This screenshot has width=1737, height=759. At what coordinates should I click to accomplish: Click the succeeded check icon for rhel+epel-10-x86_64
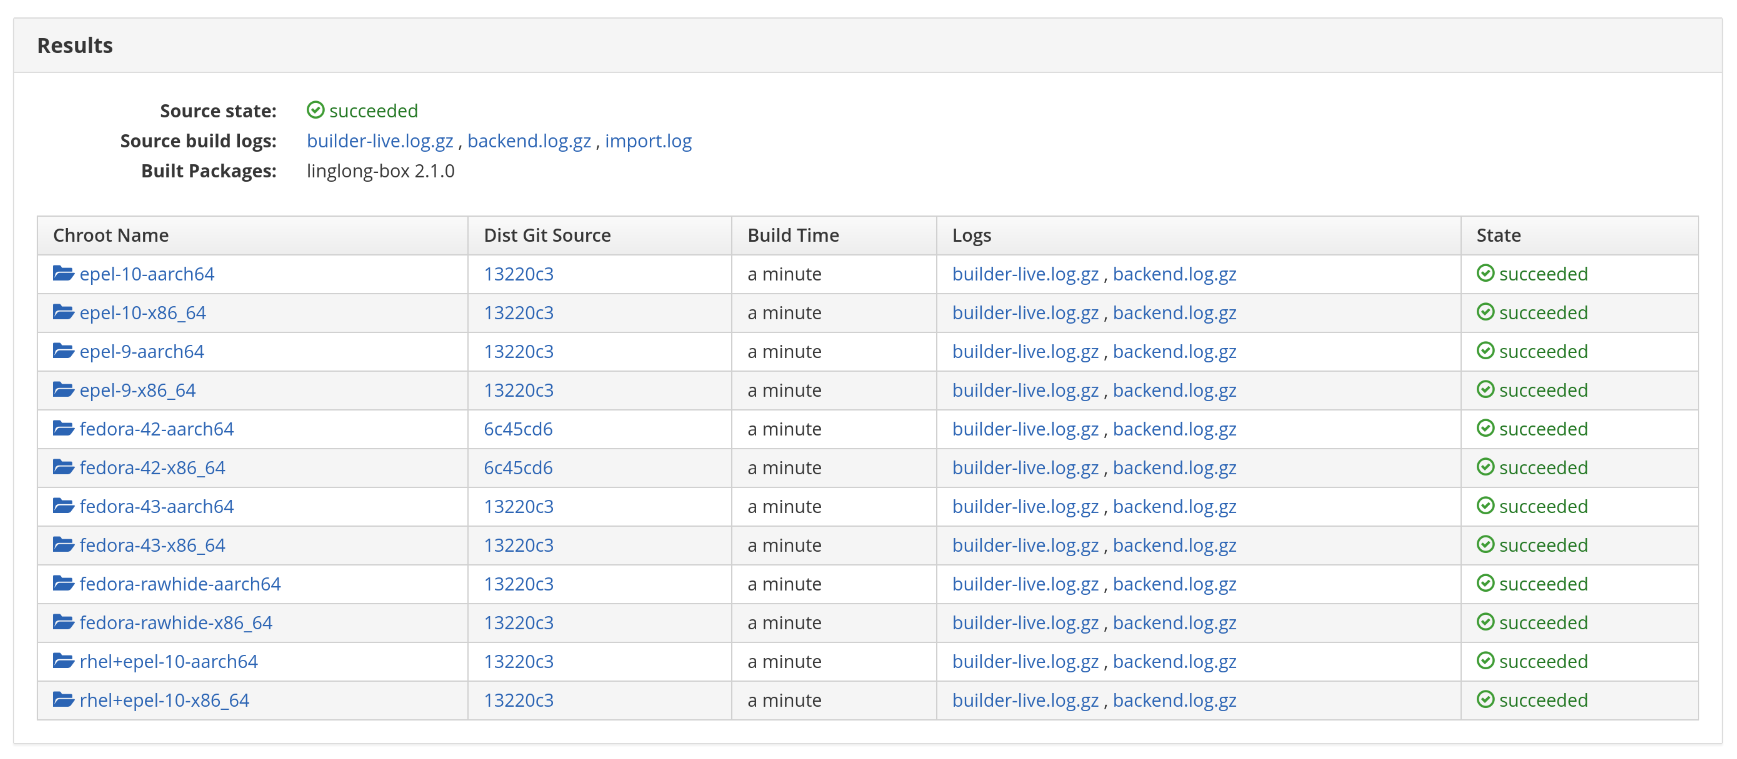pos(1486,700)
